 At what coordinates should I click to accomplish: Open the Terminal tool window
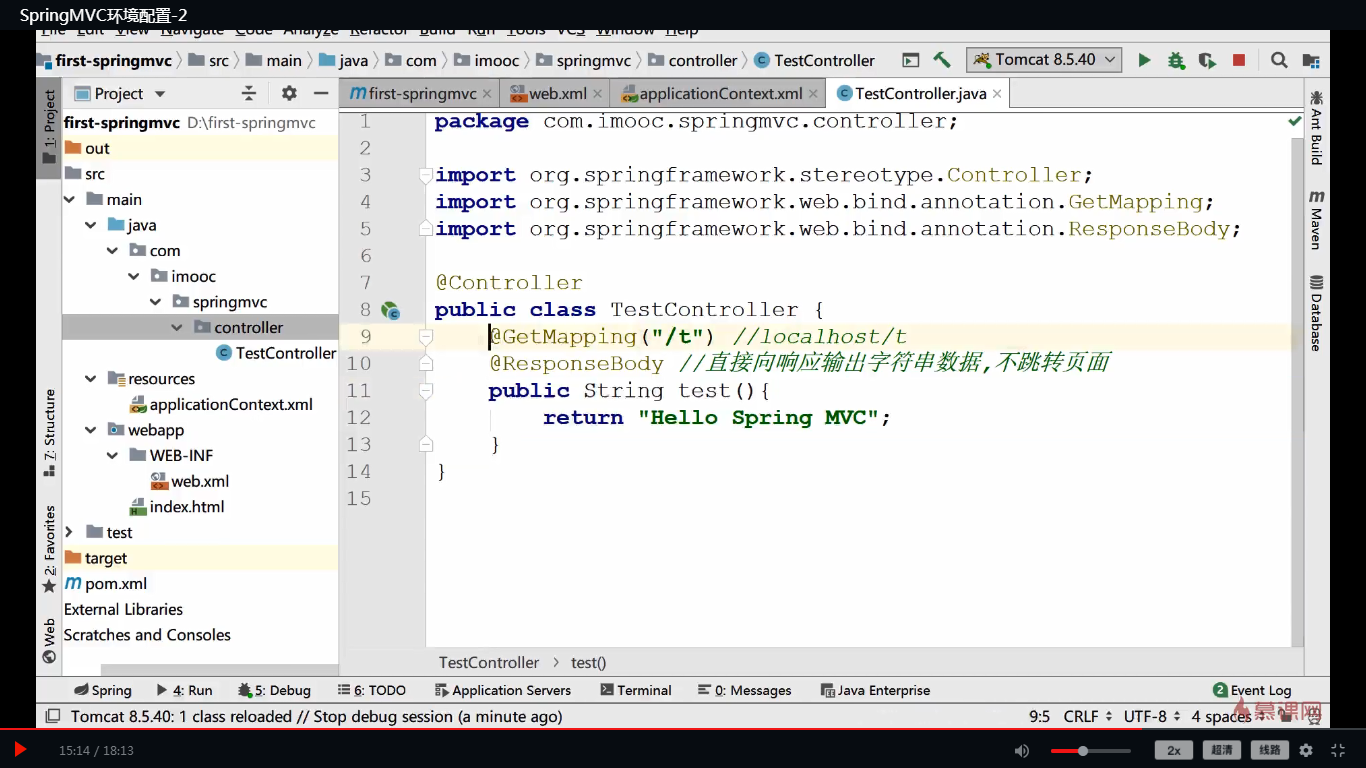point(635,690)
